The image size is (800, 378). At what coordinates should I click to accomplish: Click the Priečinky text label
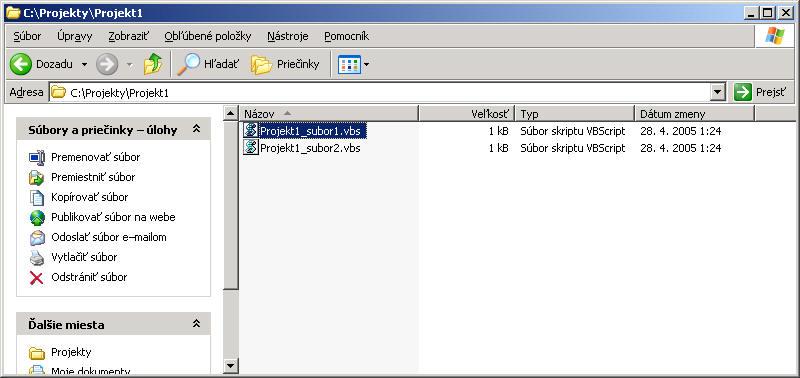(x=298, y=64)
